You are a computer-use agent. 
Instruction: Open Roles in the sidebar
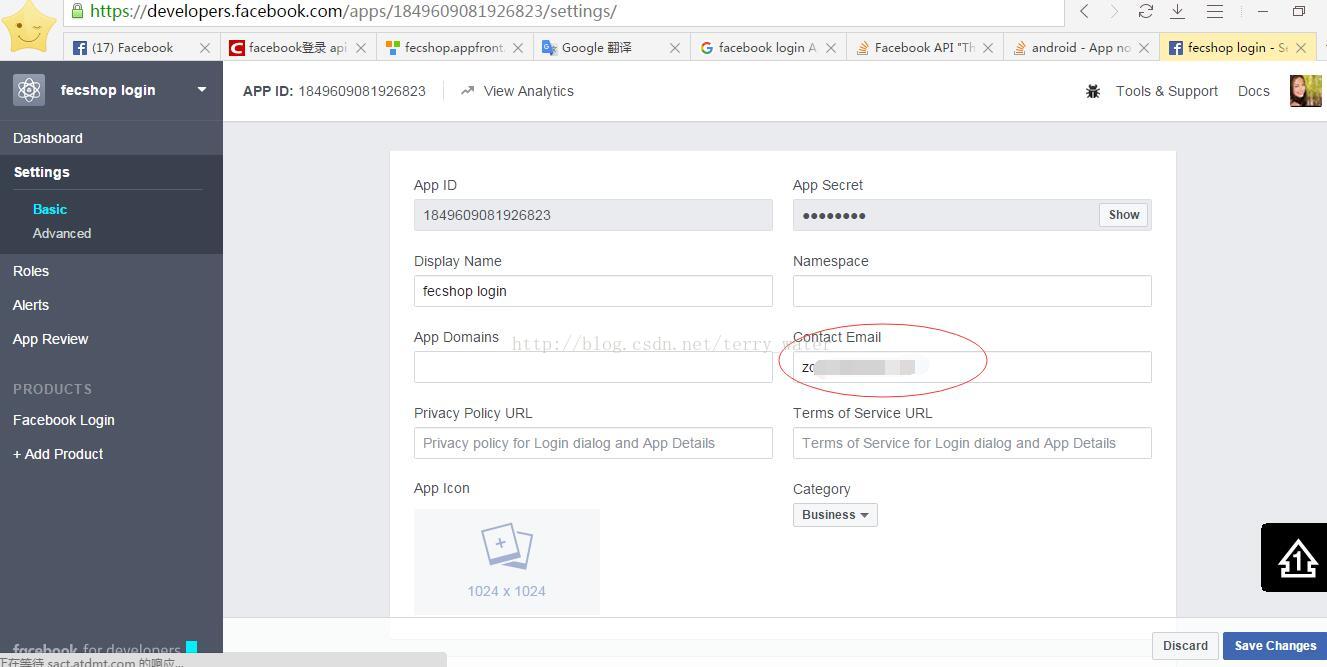pos(31,271)
